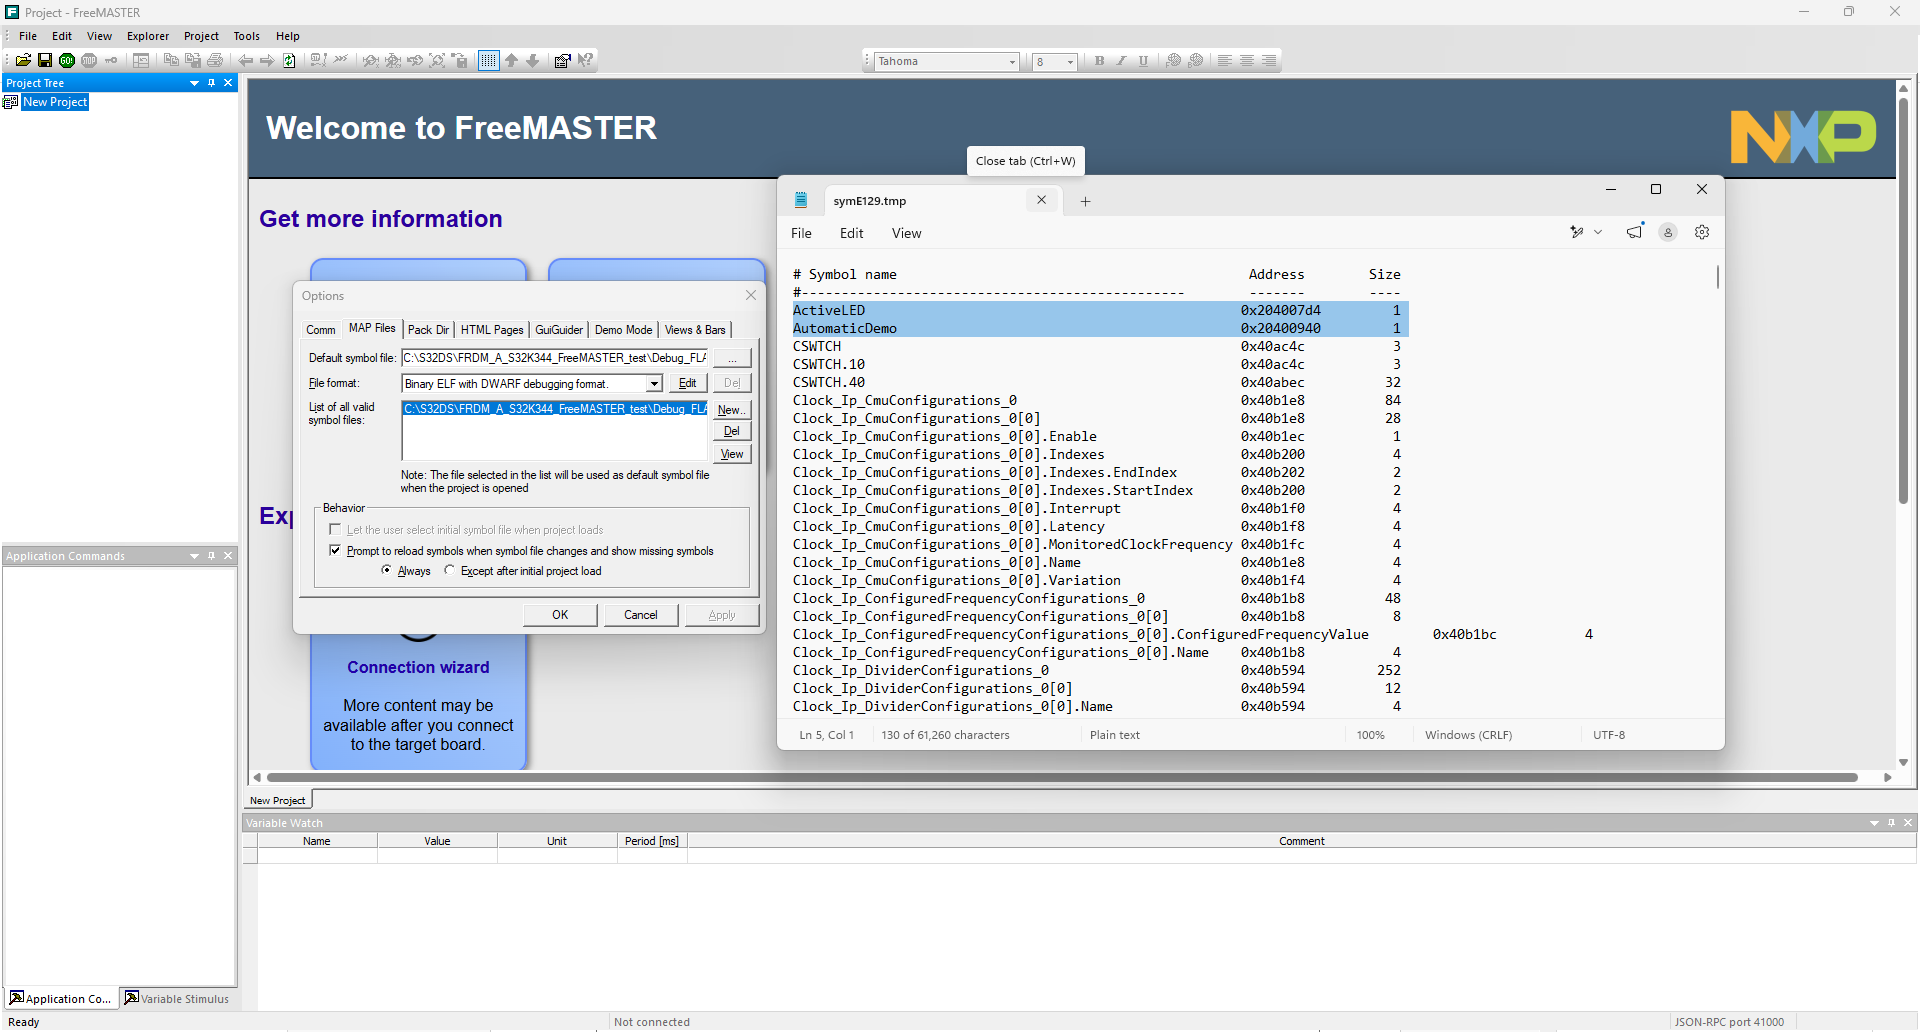Switch to the Demo Mode tab
This screenshot has height=1032, width=1920.
623,330
